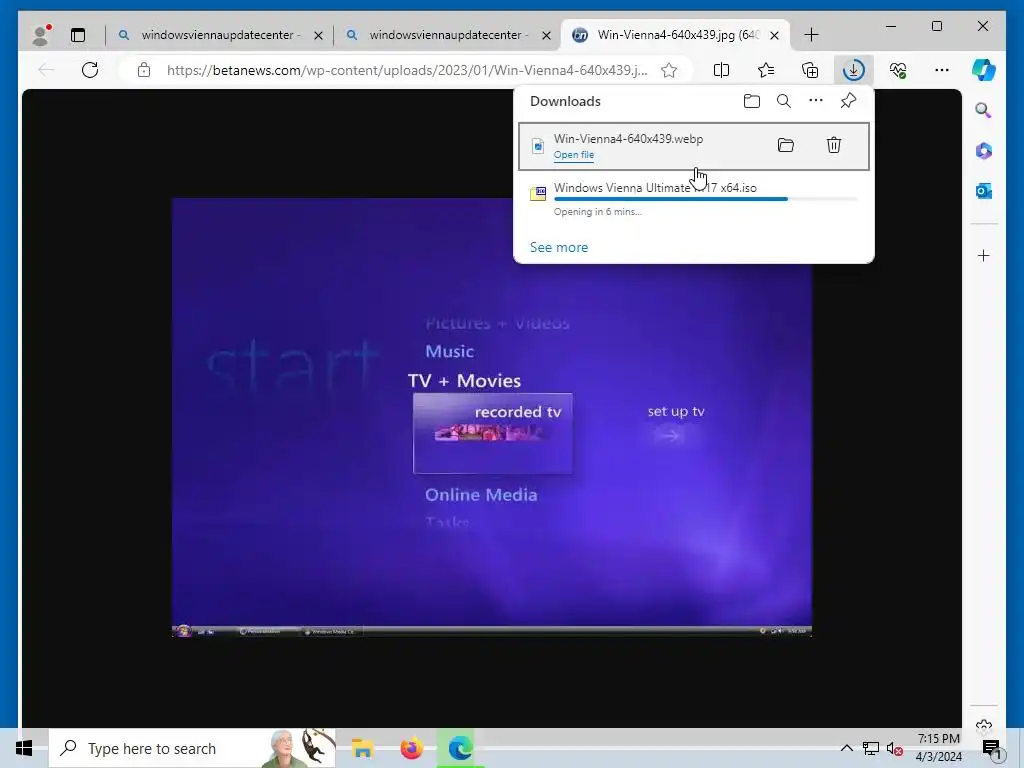
Task: Open clock showing 7:15 PM
Action: coord(938,748)
